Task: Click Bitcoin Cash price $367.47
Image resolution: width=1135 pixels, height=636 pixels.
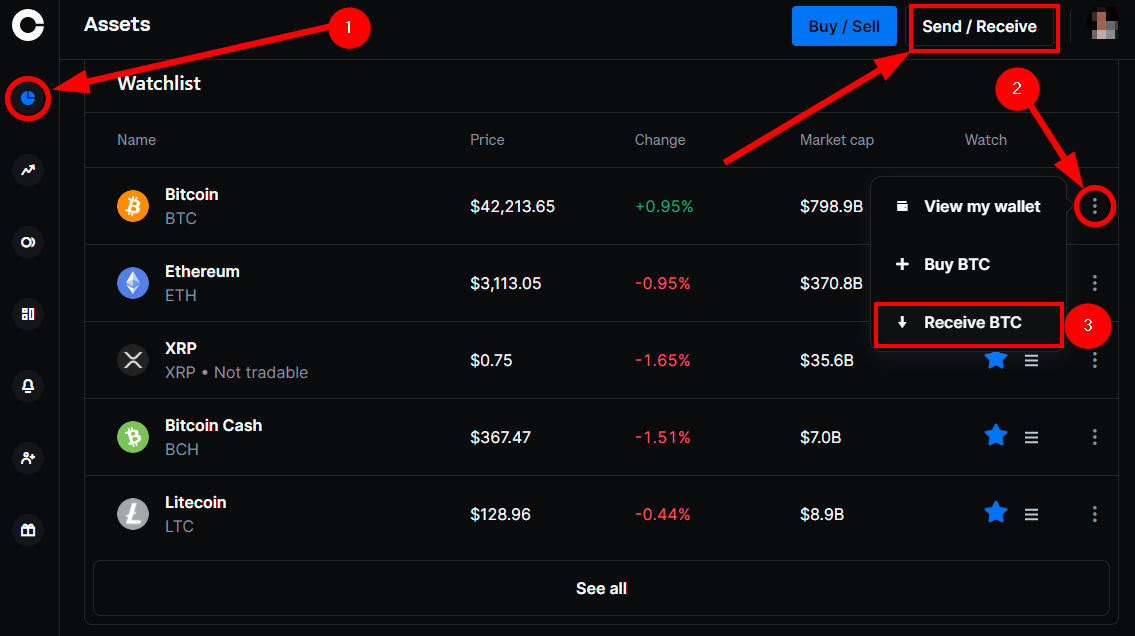Action: pos(500,437)
